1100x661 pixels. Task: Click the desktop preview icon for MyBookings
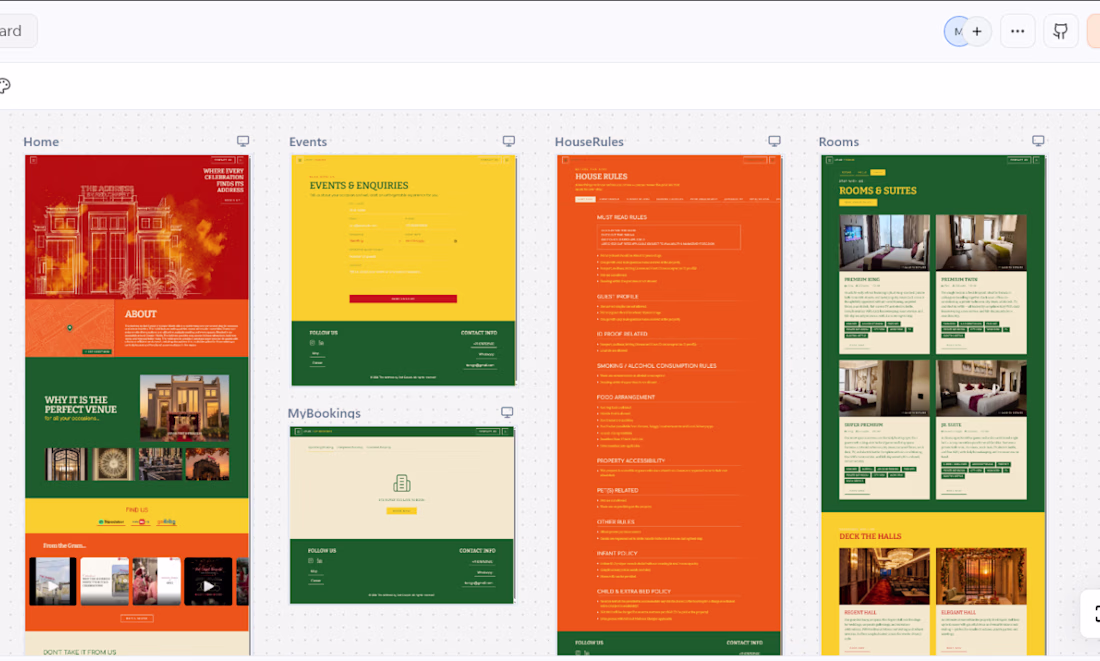pyautogui.click(x=507, y=413)
